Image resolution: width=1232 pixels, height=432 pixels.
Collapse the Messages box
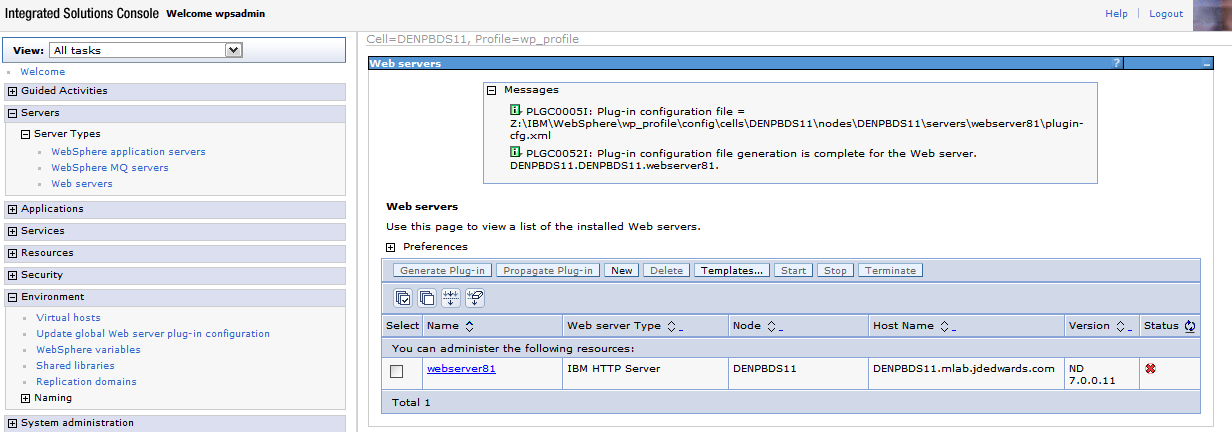492,90
